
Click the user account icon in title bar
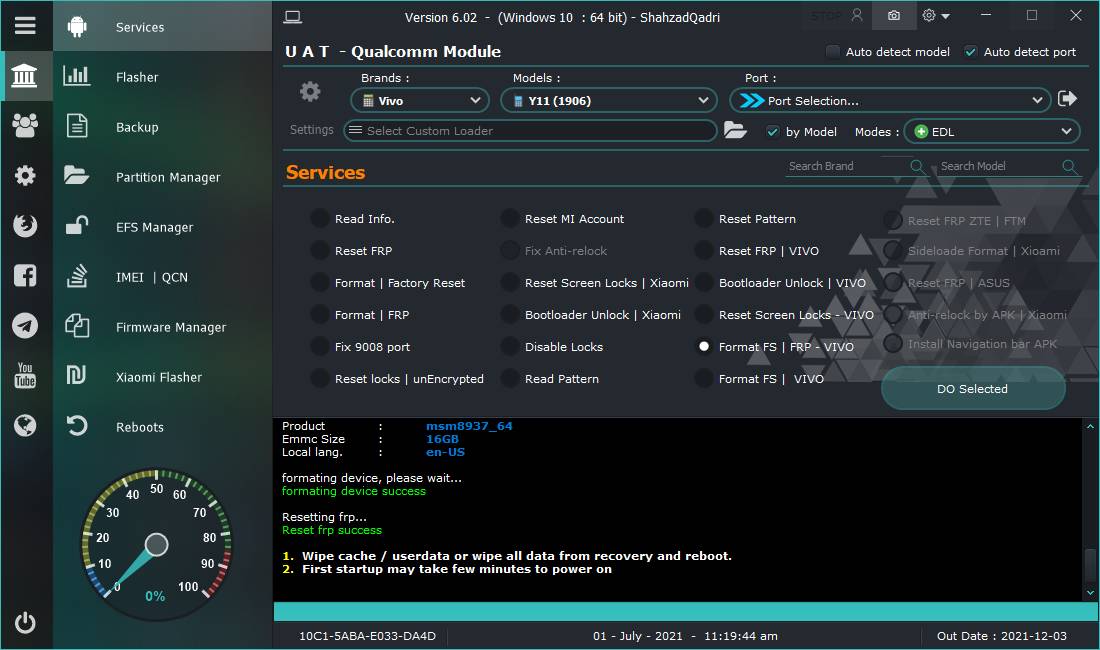(857, 15)
